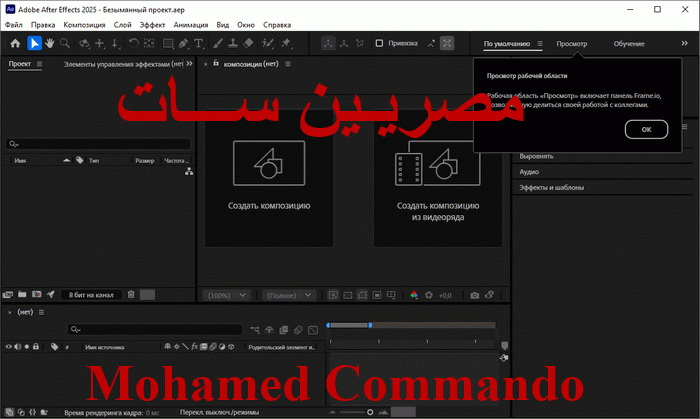
Task: Expand the Аудио panel
Action: tap(528, 172)
